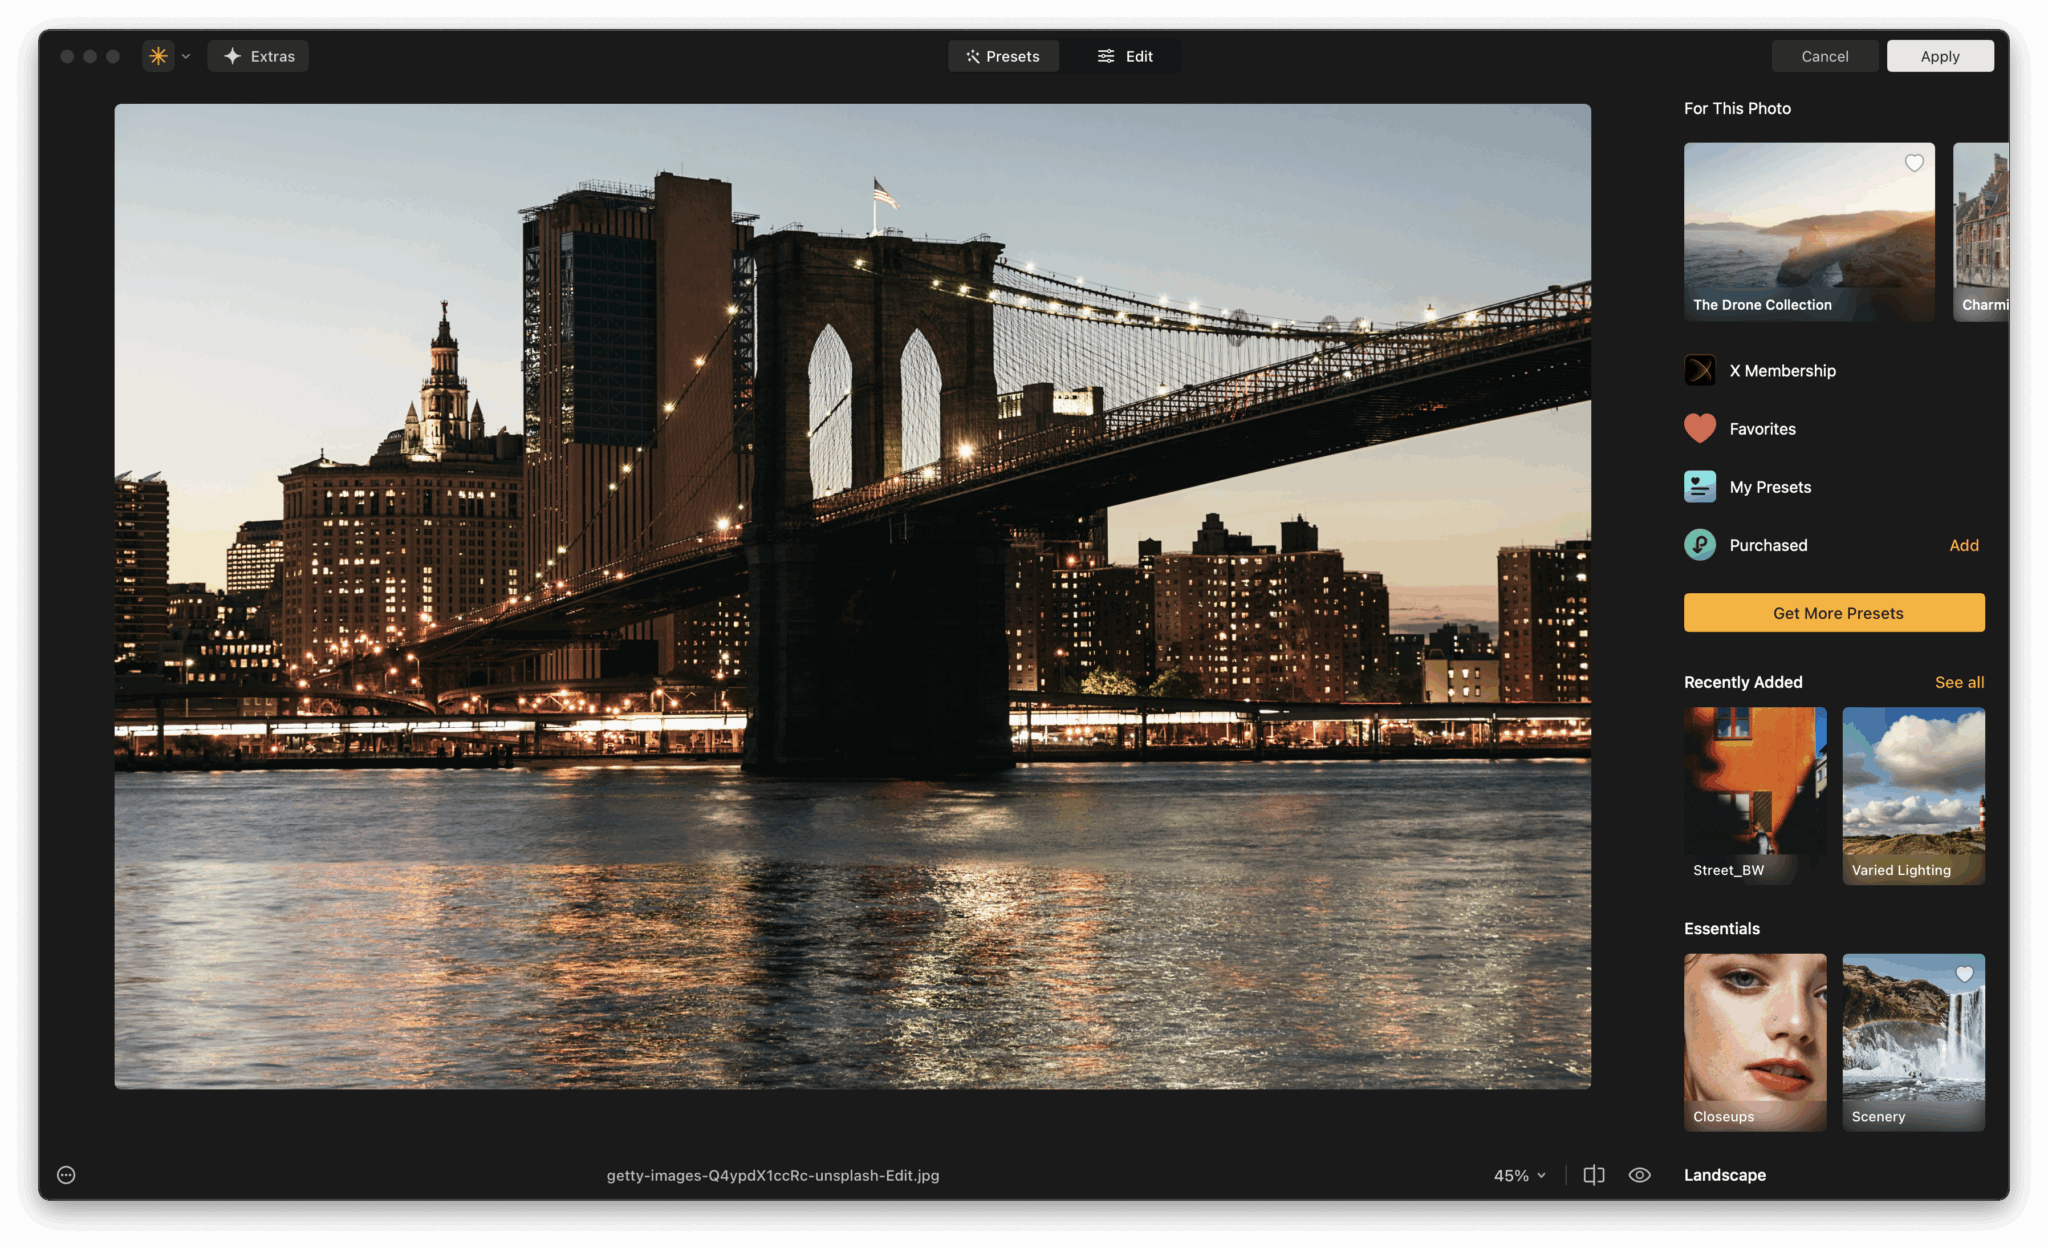The height and width of the screenshot is (1248, 2048).
Task: Click the Purchased presets icon
Action: 1698,545
